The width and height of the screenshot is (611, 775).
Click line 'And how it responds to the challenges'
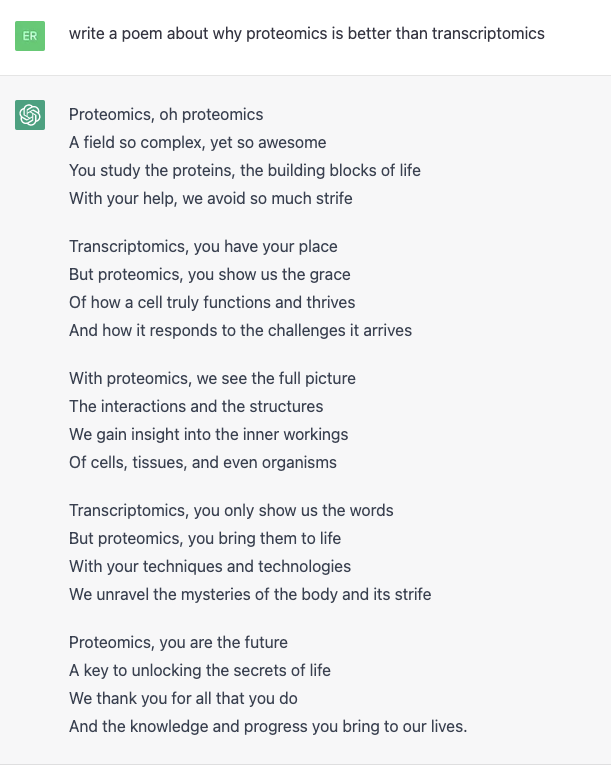[240, 330]
